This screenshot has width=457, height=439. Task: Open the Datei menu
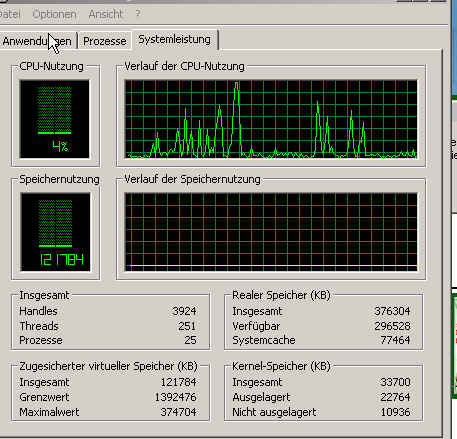tap(9, 14)
